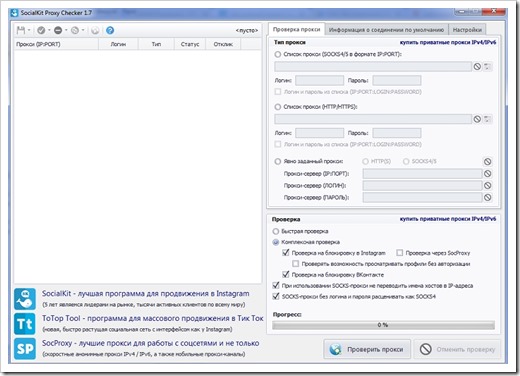This screenshot has height=376, width=520.
Task: Select 'Явно заданный прокси' radio button
Action: pyautogui.click(x=278, y=161)
